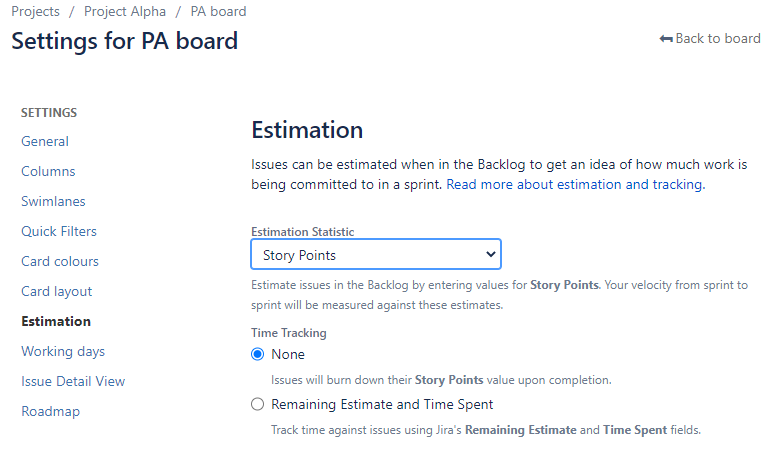This screenshot has width=777, height=471.
Task: Go to Columns settings
Action: coord(48,171)
